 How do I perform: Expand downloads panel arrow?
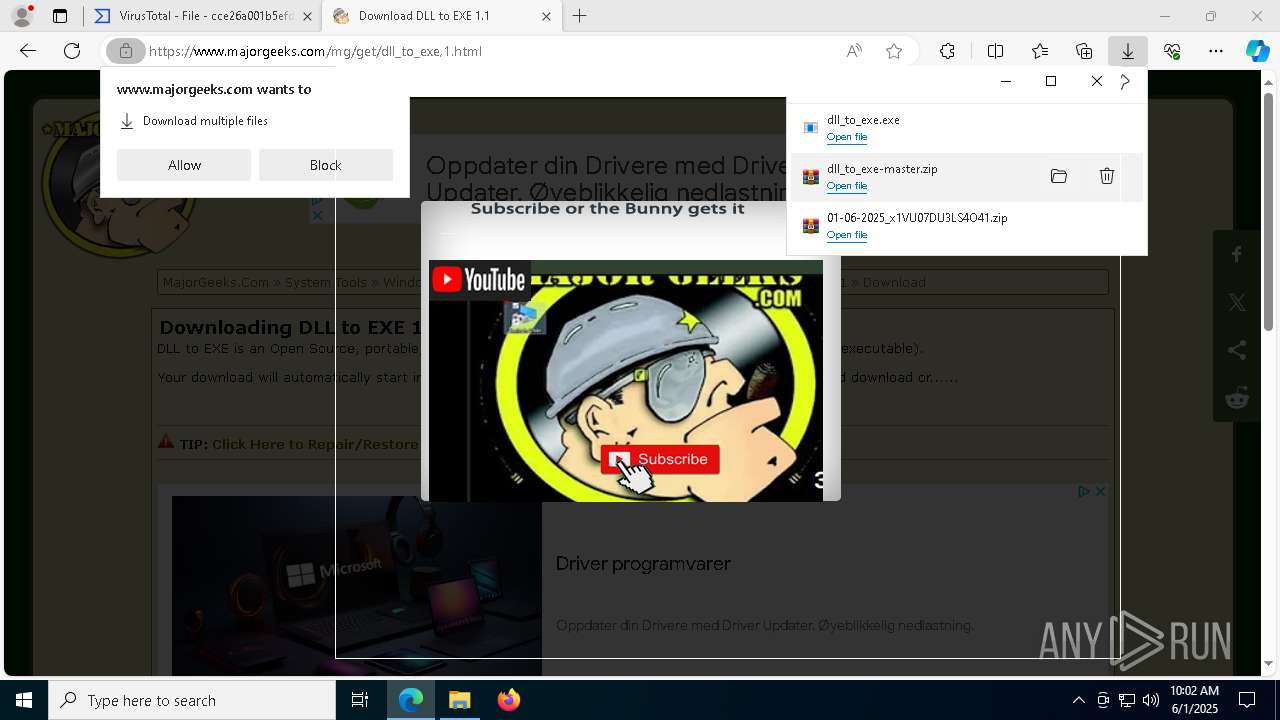point(1126,81)
